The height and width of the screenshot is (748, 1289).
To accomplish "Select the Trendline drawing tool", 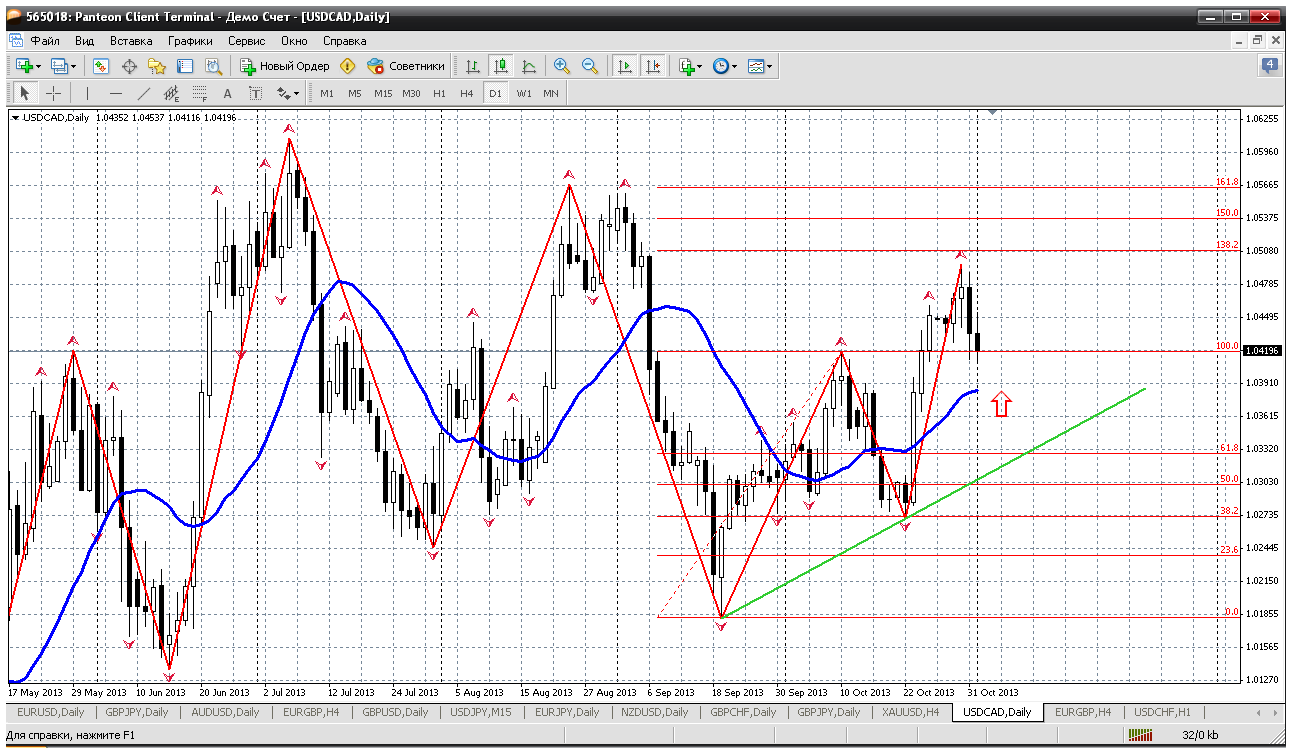I will point(144,93).
